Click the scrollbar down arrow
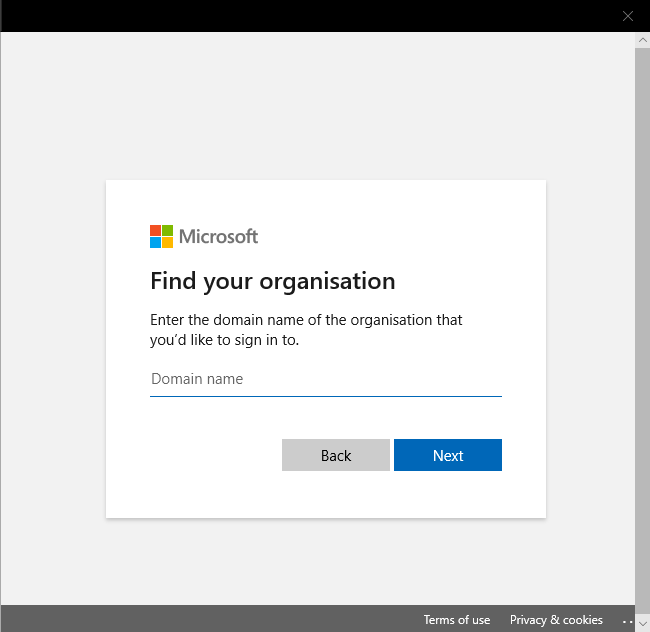The height and width of the screenshot is (632, 650). (643, 623)
